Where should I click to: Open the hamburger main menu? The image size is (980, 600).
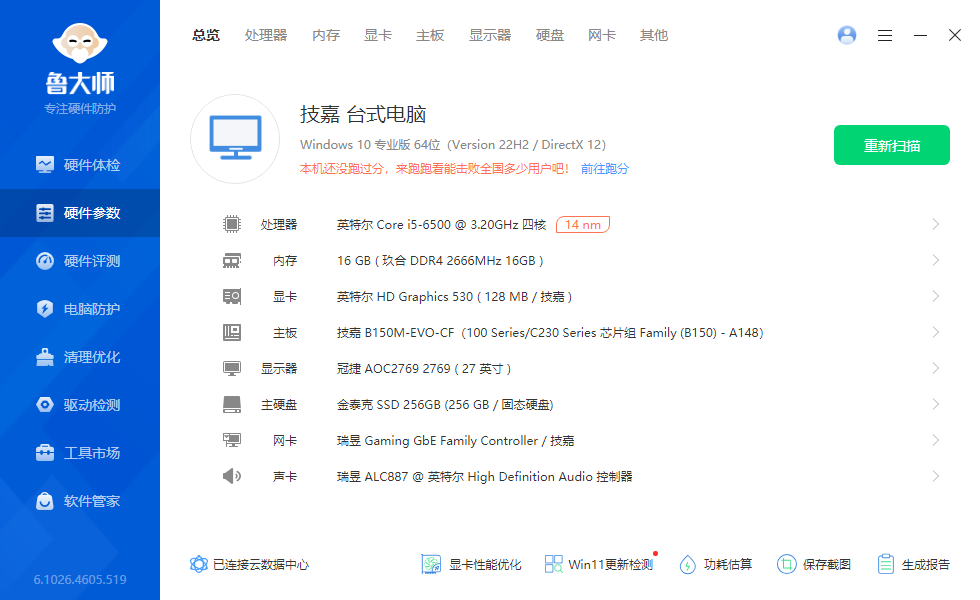tap(884, 36)
